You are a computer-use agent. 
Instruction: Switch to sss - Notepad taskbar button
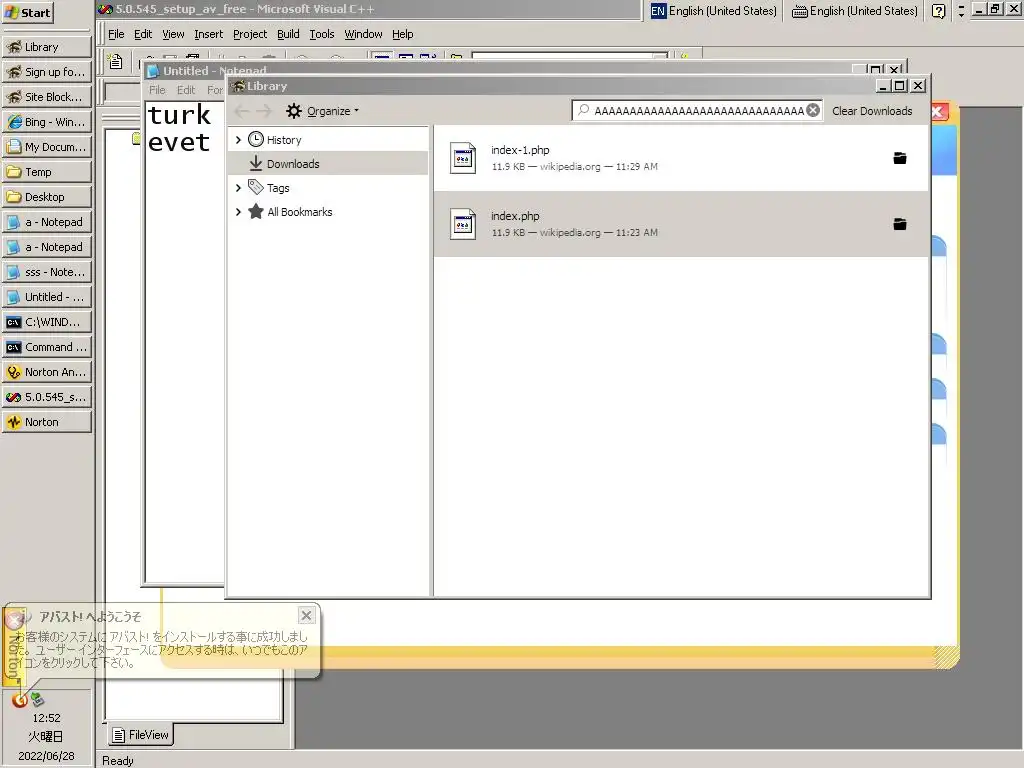point(46,272)
